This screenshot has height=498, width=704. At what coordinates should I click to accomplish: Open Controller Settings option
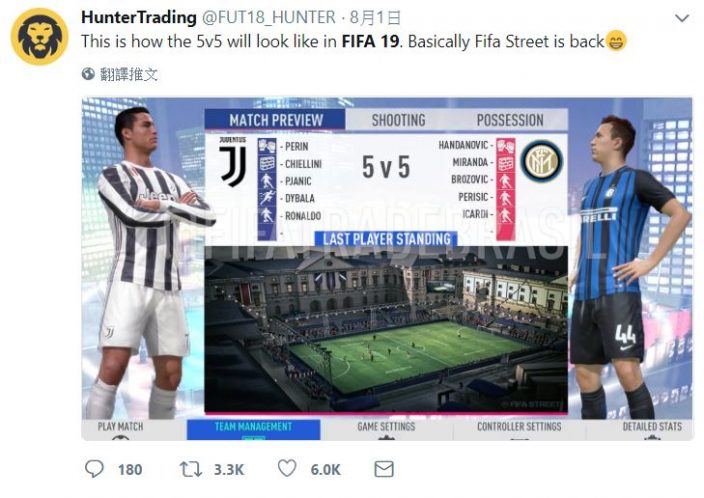[x=519, y=429]
